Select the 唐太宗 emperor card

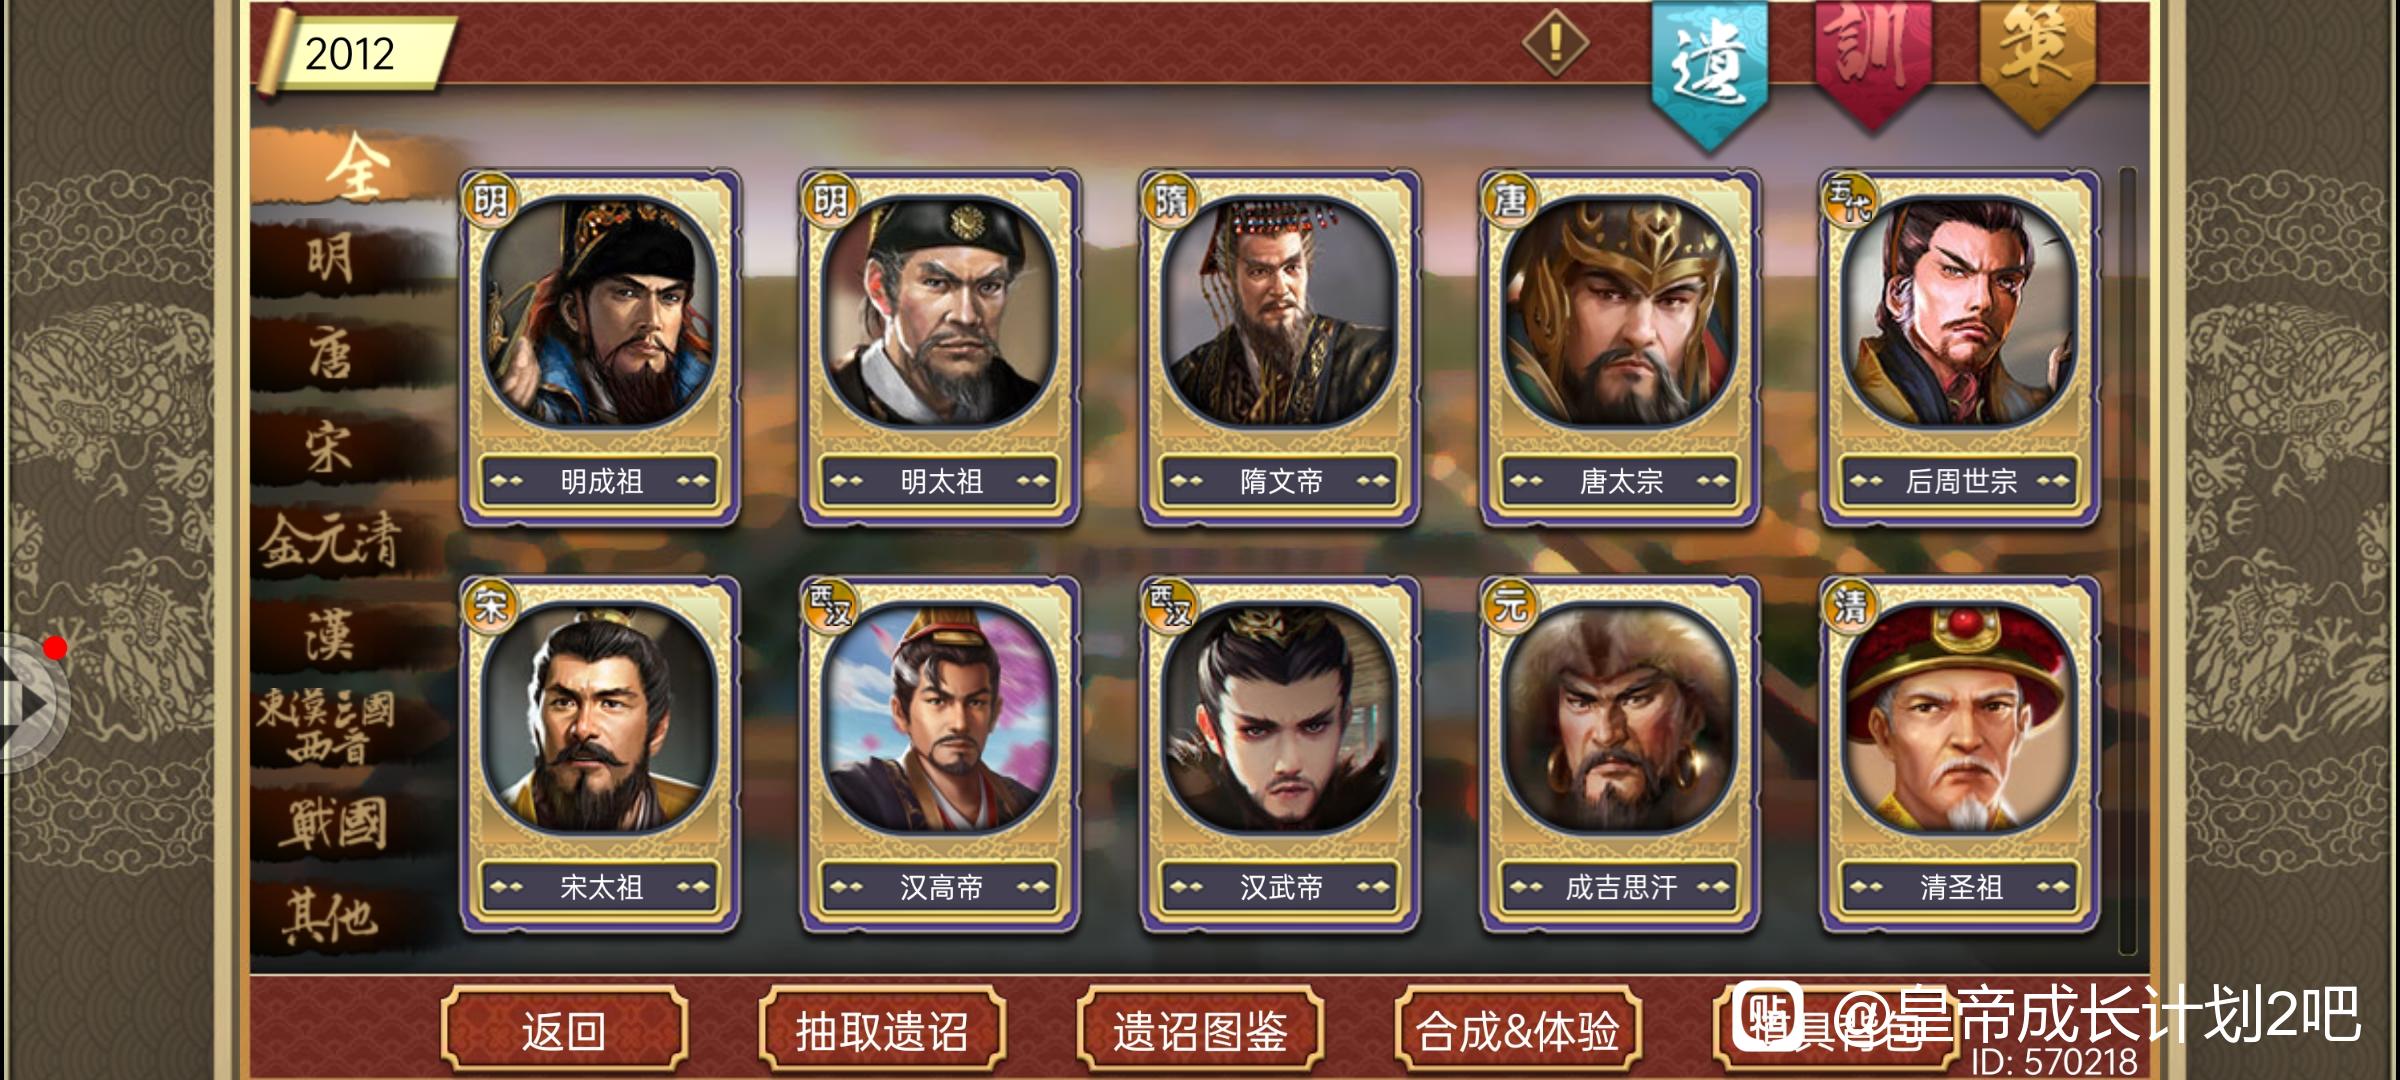pos(1620,347)
